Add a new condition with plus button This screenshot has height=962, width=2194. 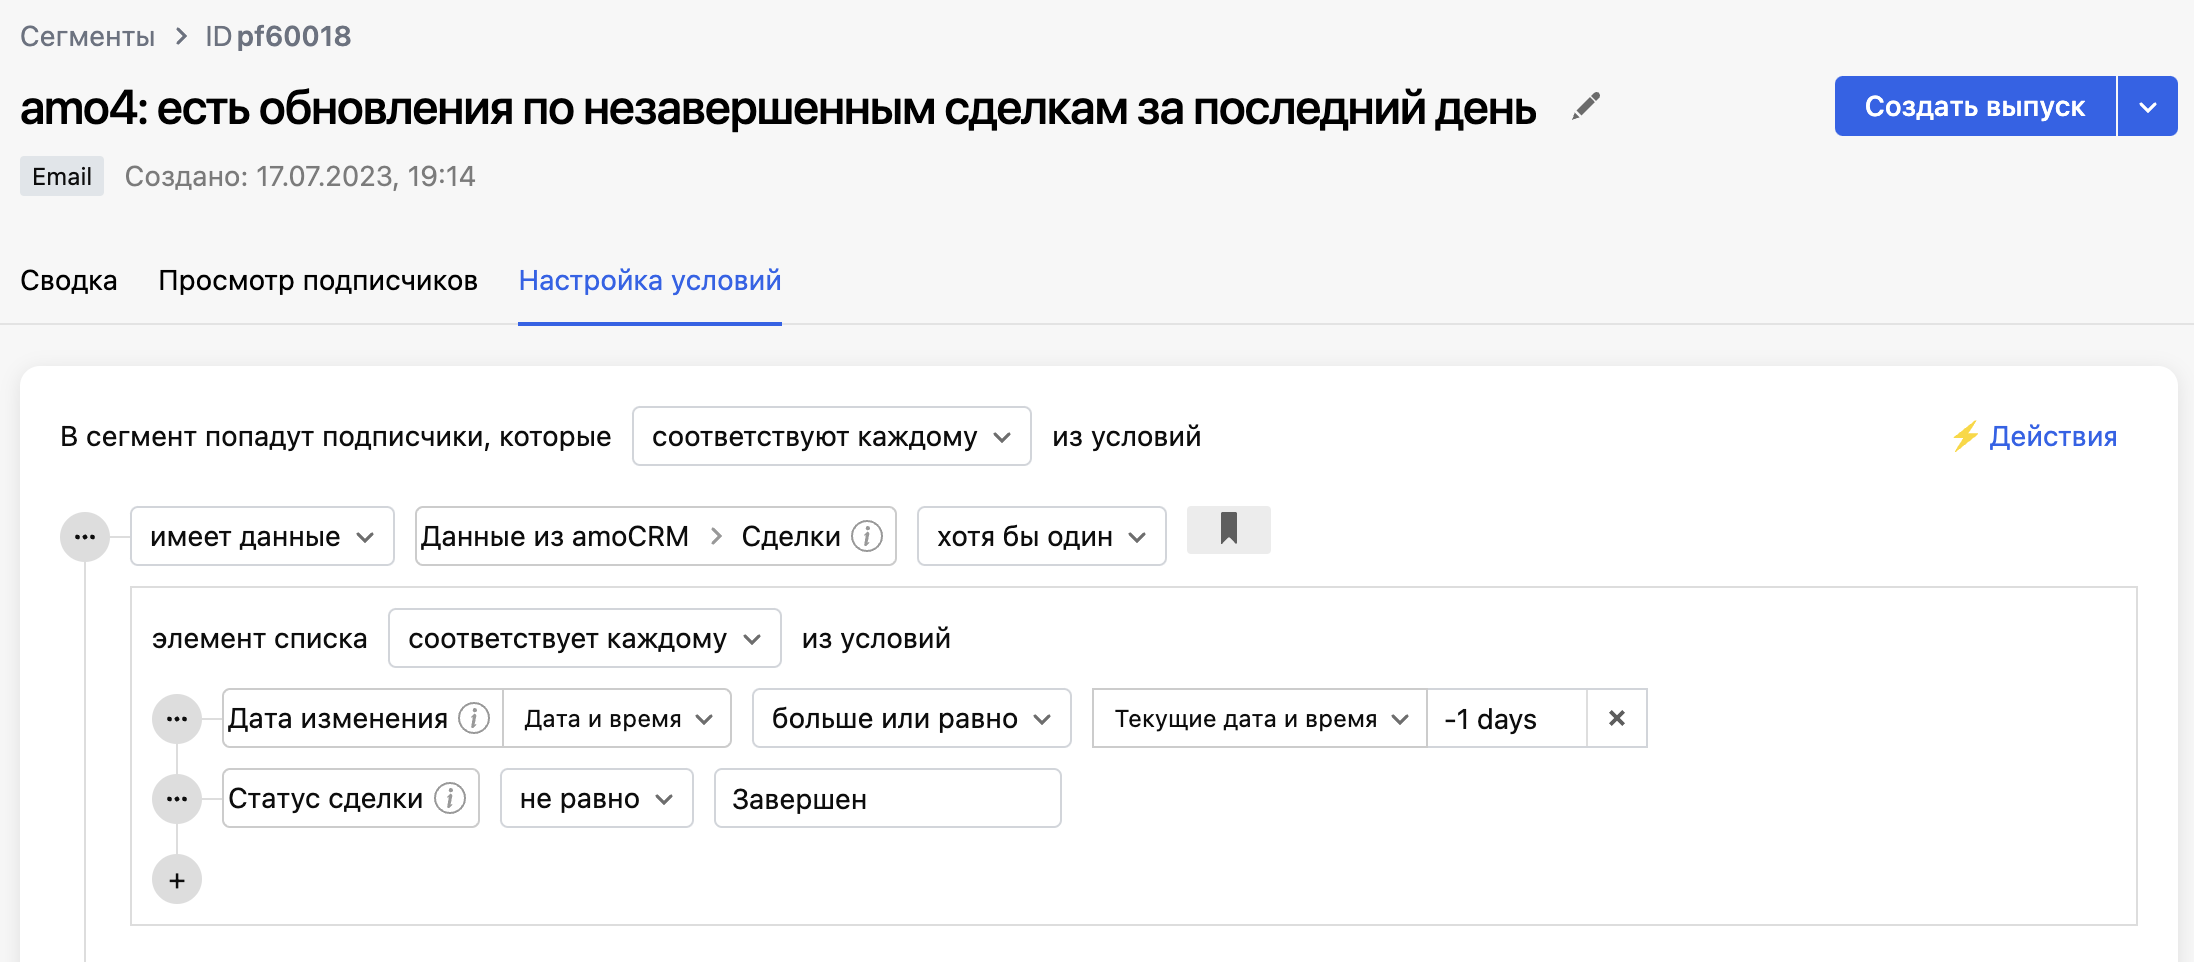coord(177,880)
